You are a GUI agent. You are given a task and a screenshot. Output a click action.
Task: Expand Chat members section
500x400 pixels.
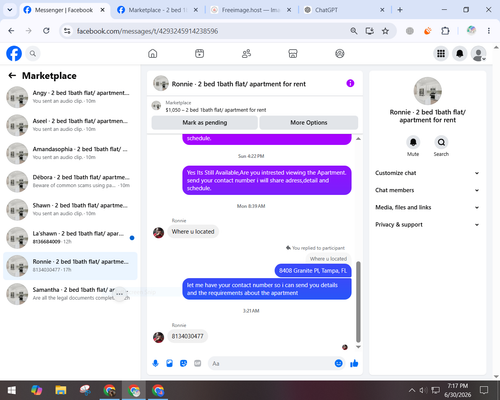tap(427, 190)
